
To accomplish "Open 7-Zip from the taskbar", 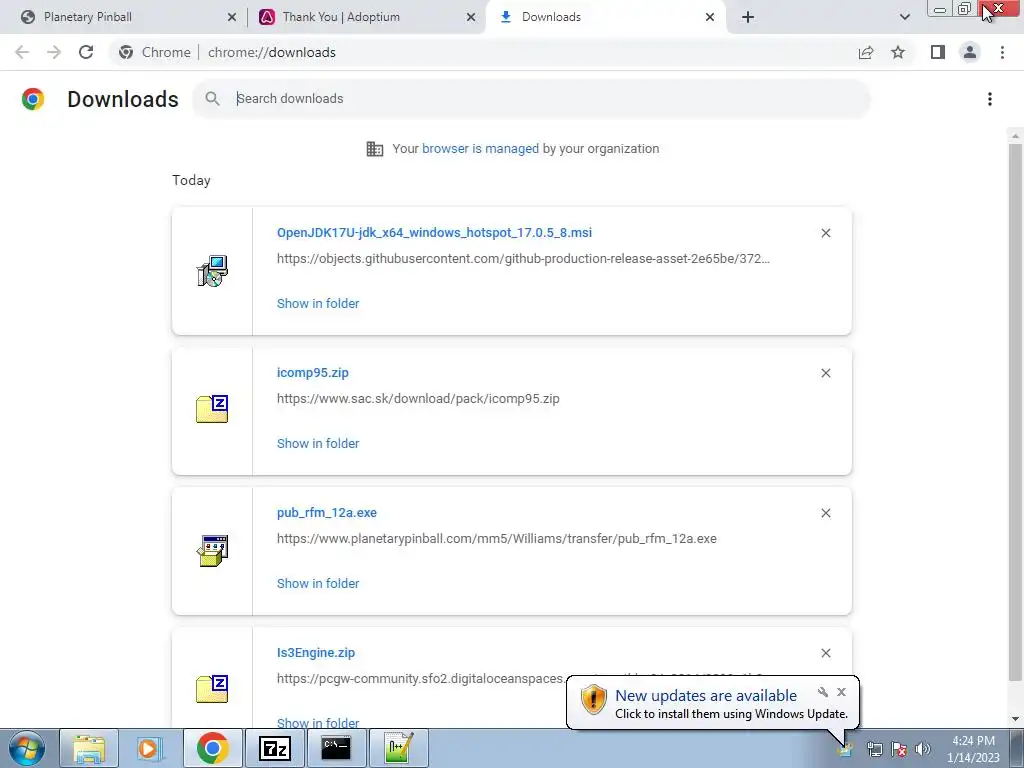I will click(x=274, y=748).
